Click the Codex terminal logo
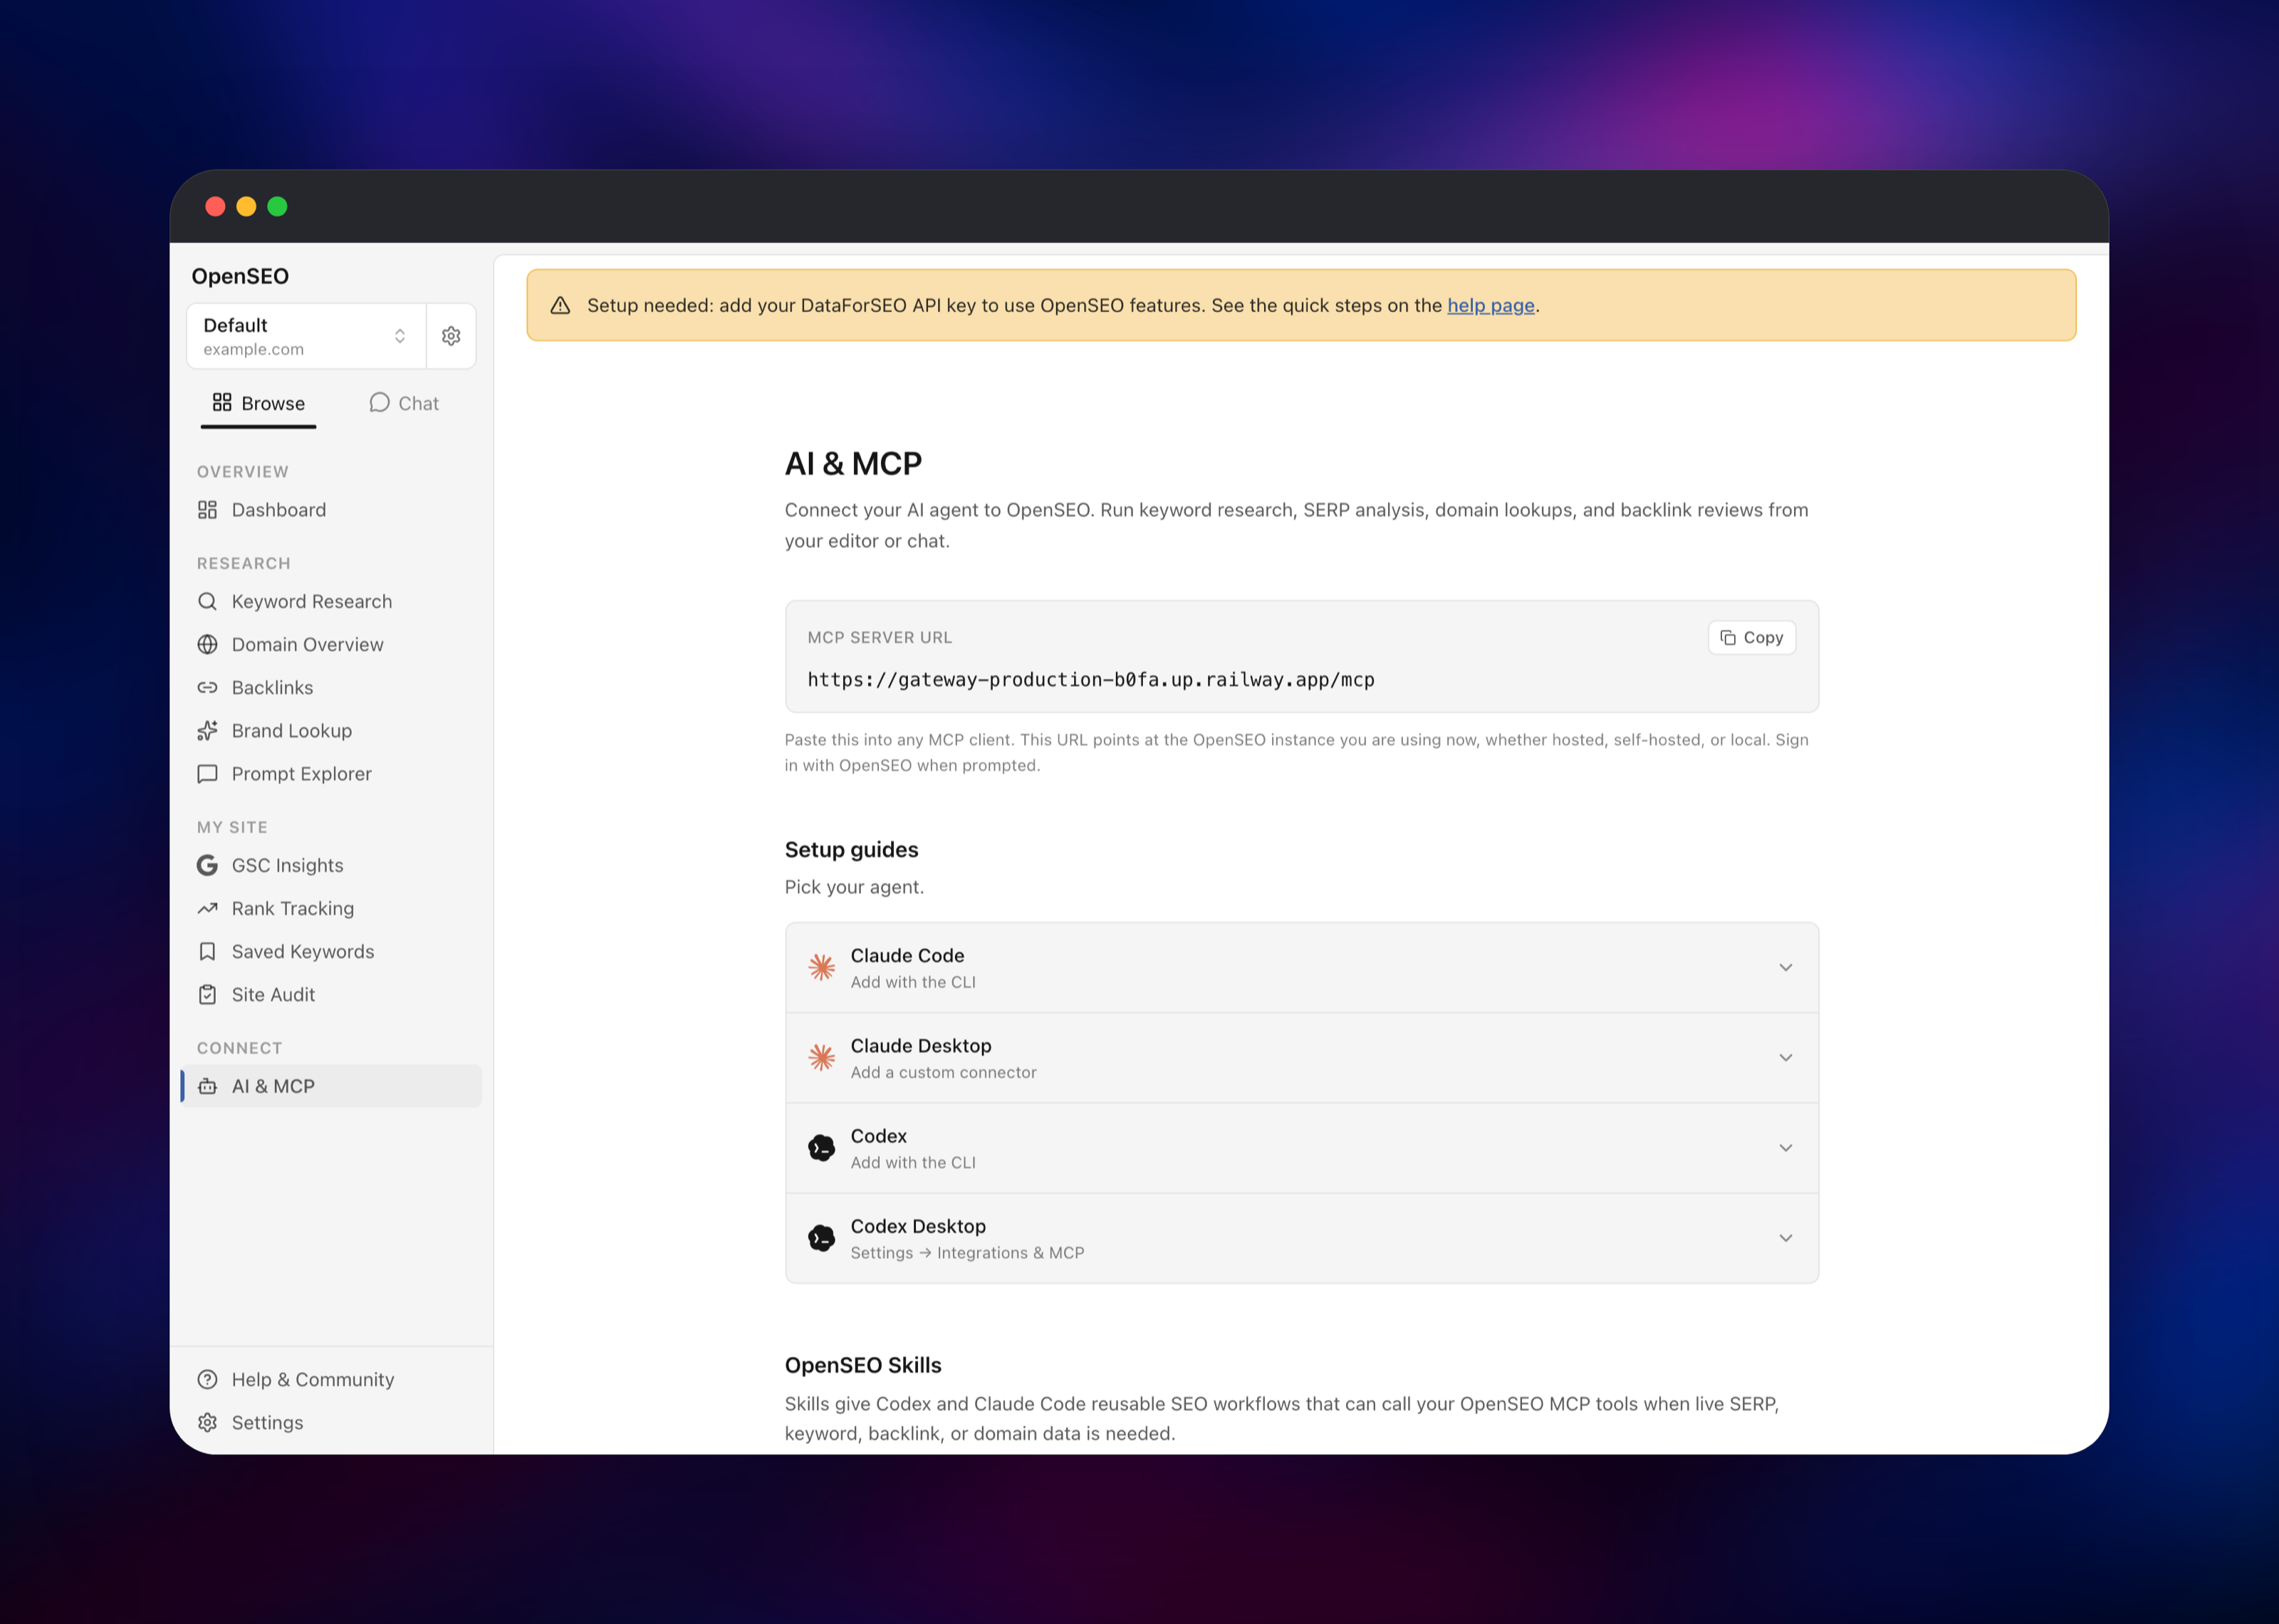 click(821, 1148)
